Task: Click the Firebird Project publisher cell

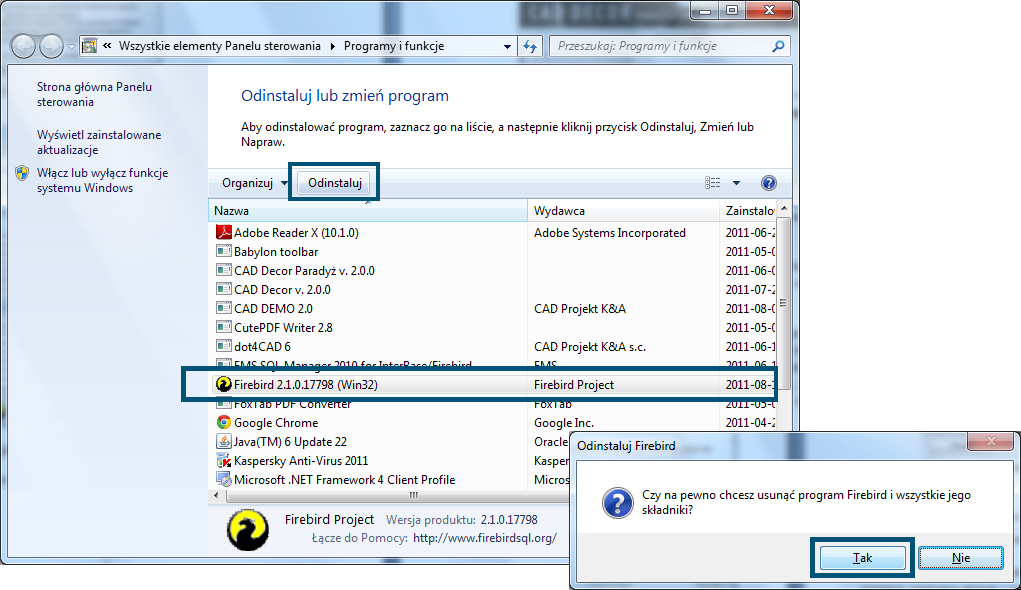Action: [574, 384]
